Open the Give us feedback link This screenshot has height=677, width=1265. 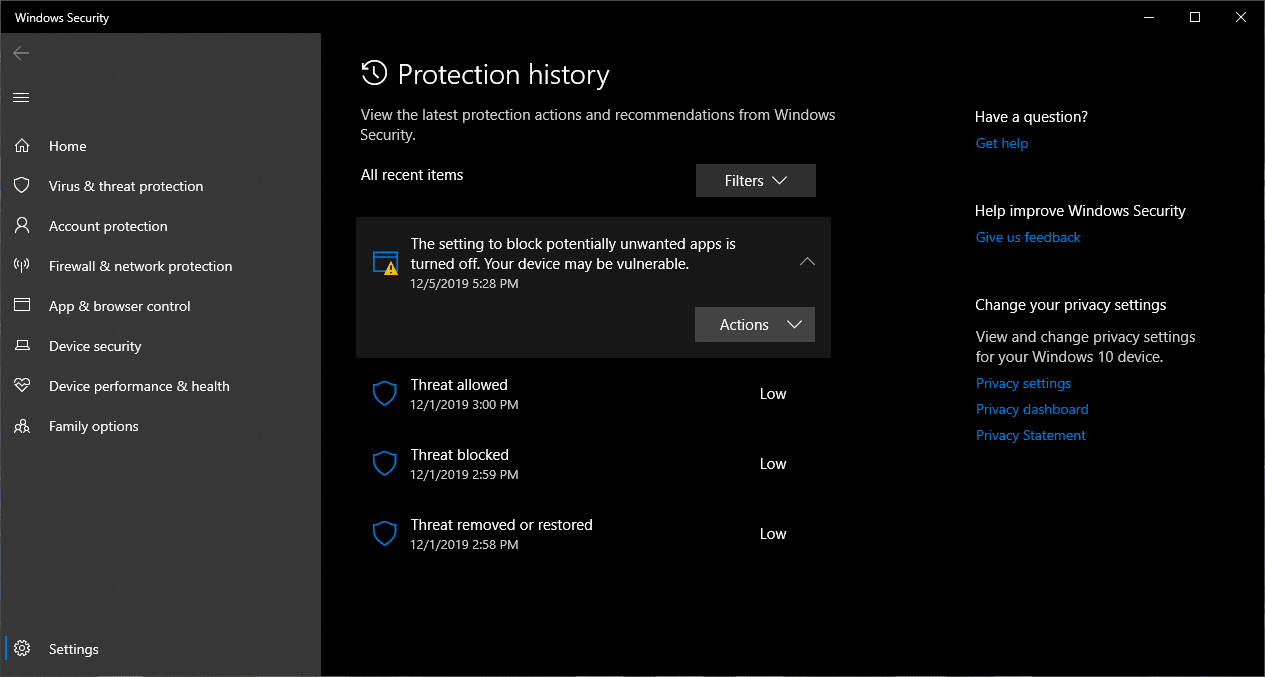1028,237
